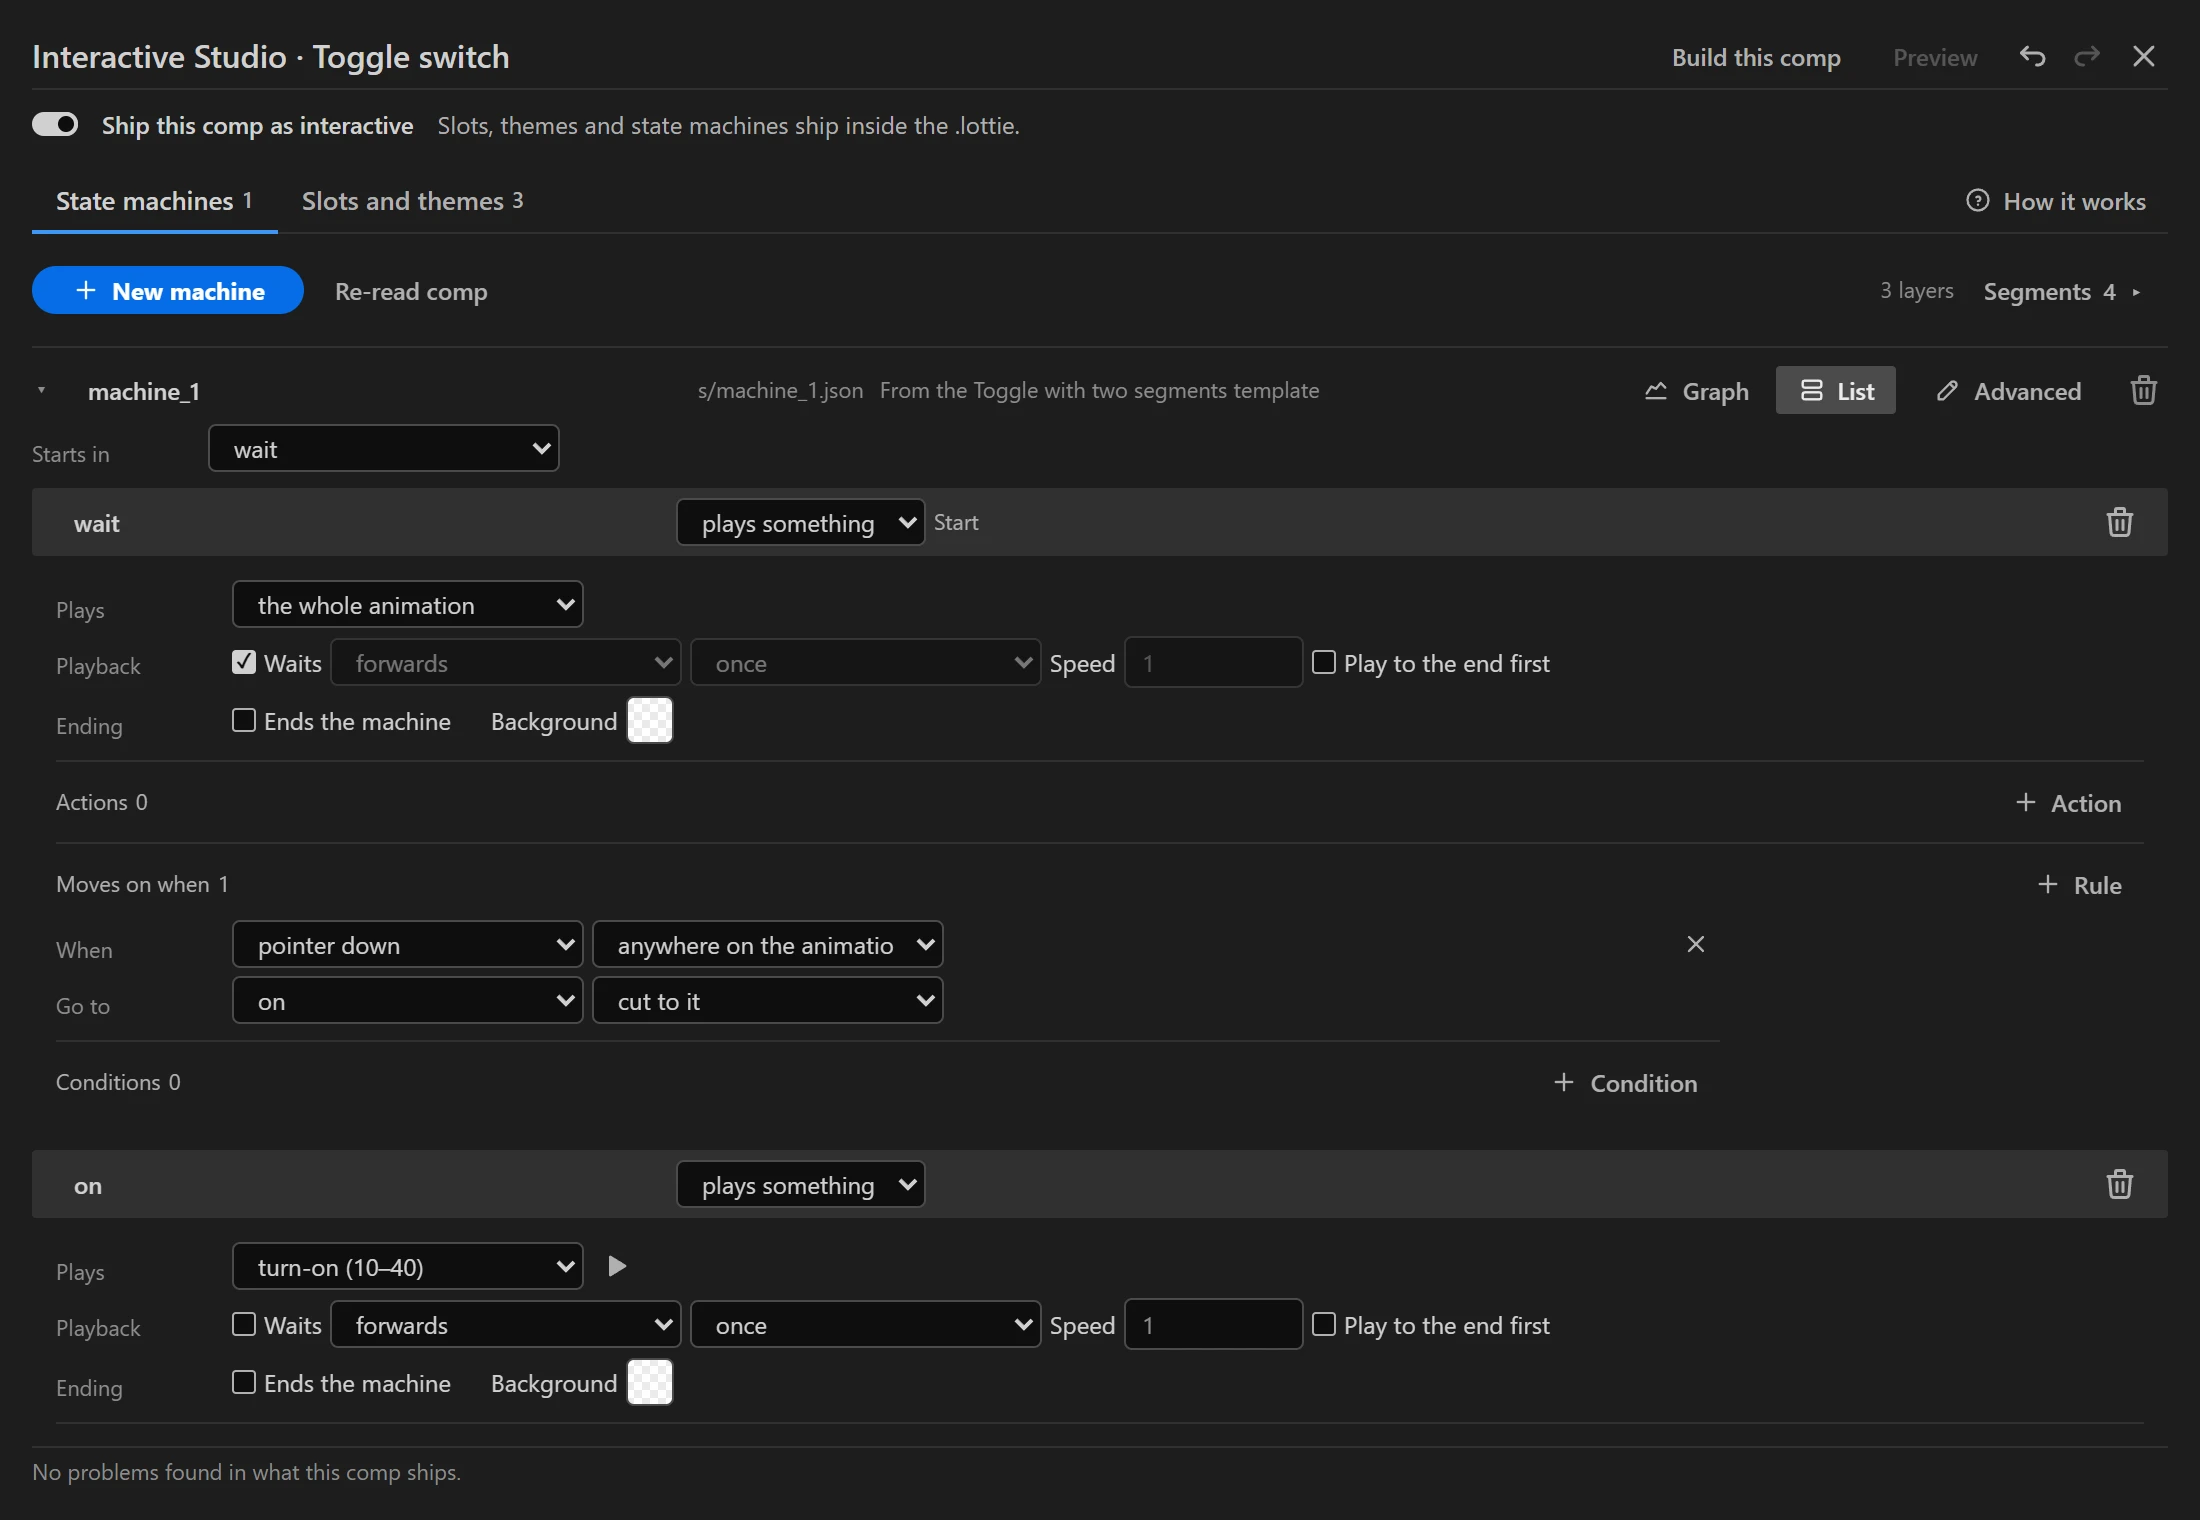Viewport: 2200px width, 1520px height.
Task: Expand the Segments 4 list
Action: tap(2063, 292)
